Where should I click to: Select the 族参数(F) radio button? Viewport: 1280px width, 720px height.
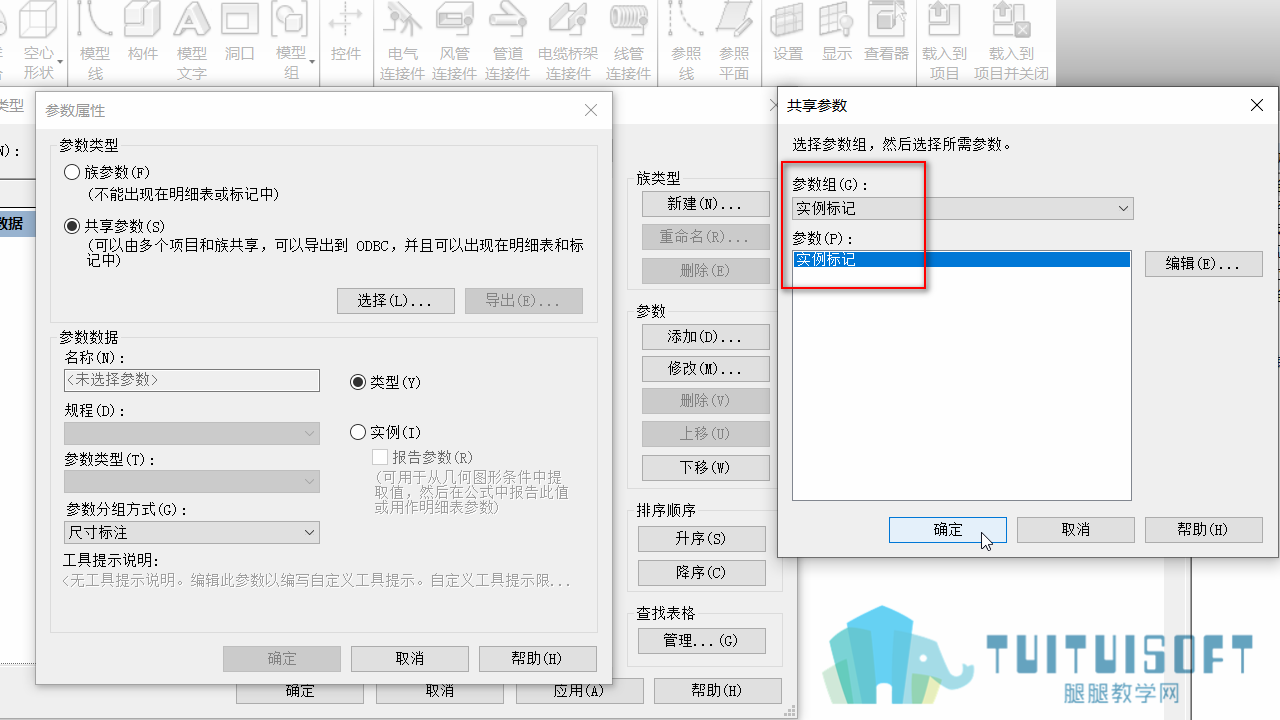coord(72,172)
